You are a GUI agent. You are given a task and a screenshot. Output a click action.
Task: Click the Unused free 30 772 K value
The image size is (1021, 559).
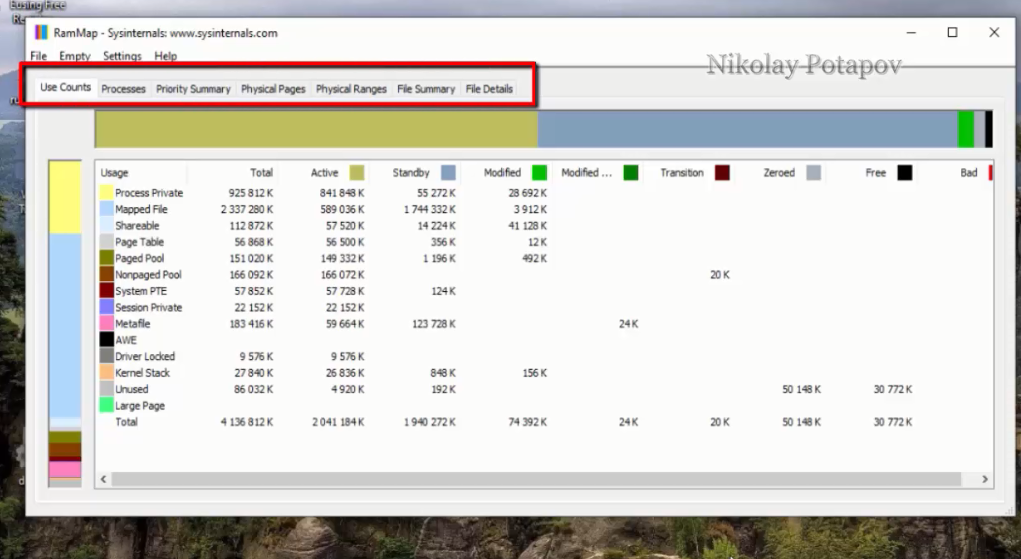pyautogui.click(x=893, y=389)
